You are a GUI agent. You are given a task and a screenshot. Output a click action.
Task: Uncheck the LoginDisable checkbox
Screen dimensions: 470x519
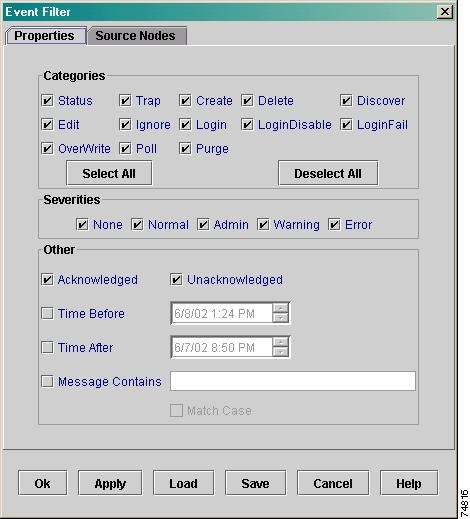coord(247,125)
